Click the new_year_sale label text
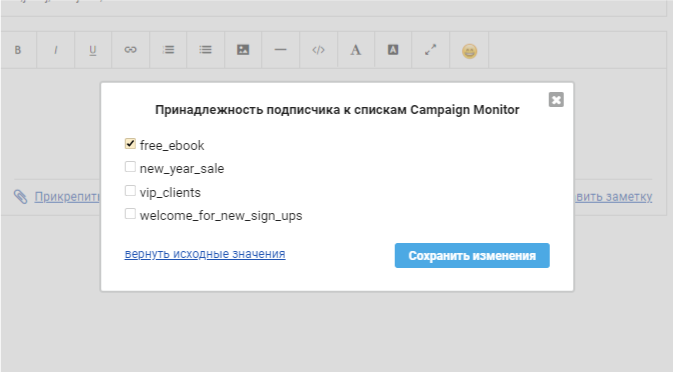This screenshot has height=372, width=673. point(182,169)
